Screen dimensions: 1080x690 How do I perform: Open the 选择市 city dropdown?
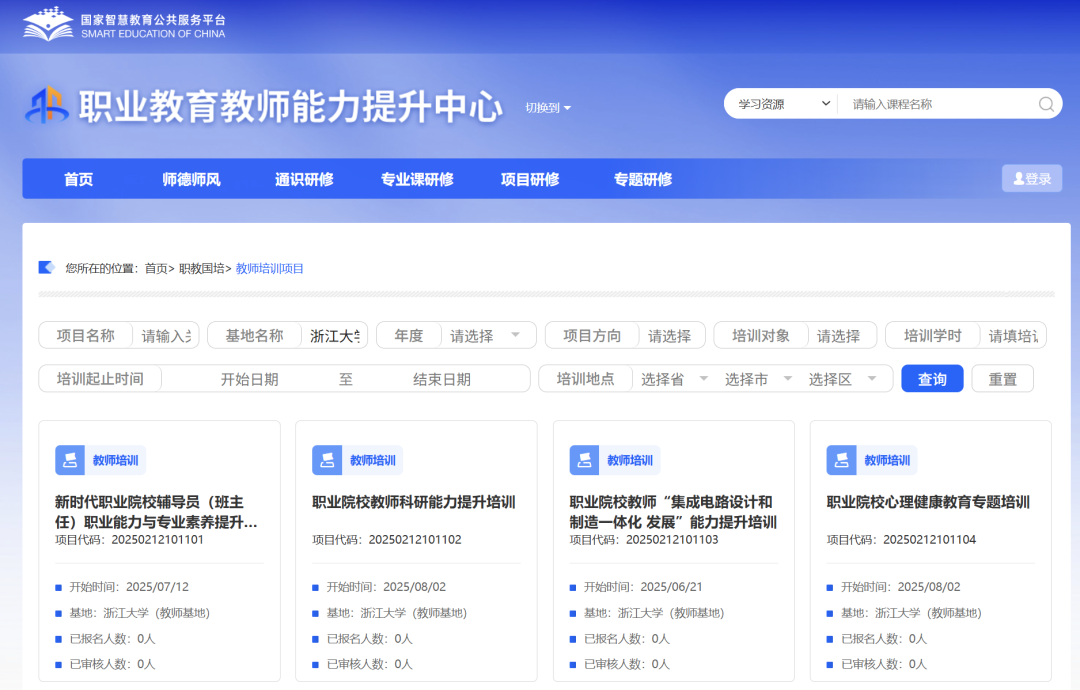pos(756,379)
